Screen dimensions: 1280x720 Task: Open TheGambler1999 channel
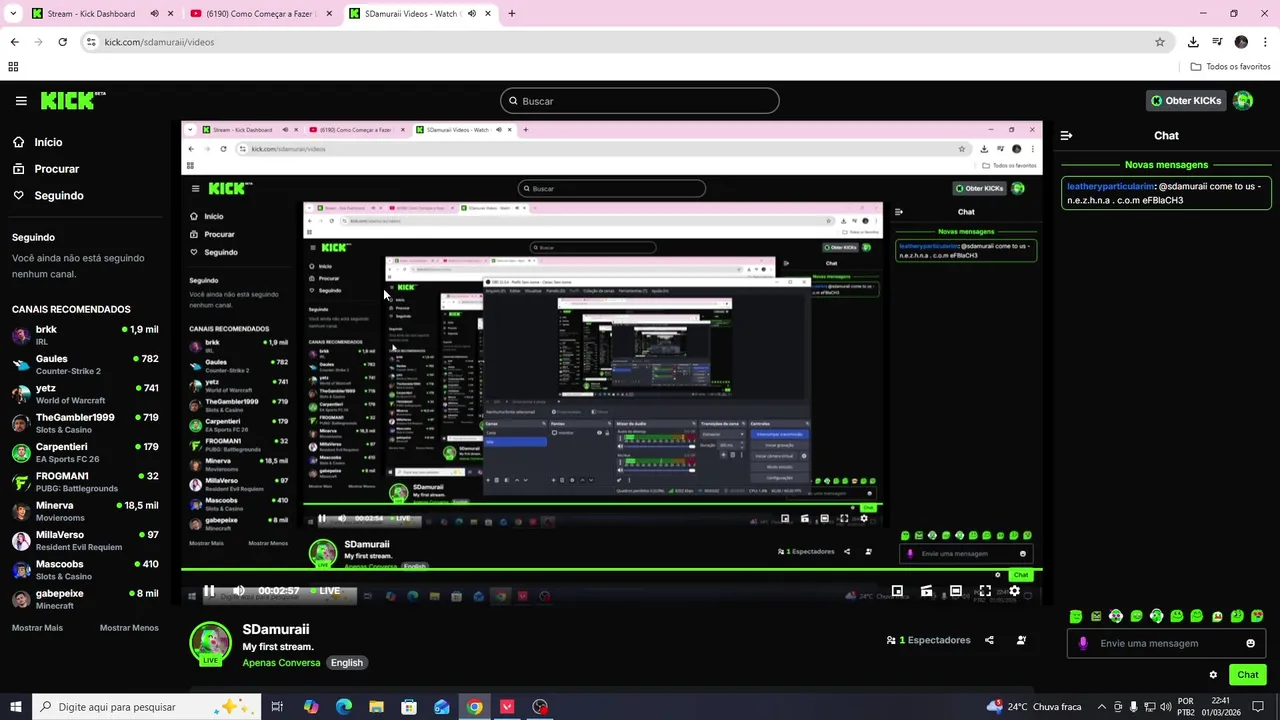[x=85, y=423]
